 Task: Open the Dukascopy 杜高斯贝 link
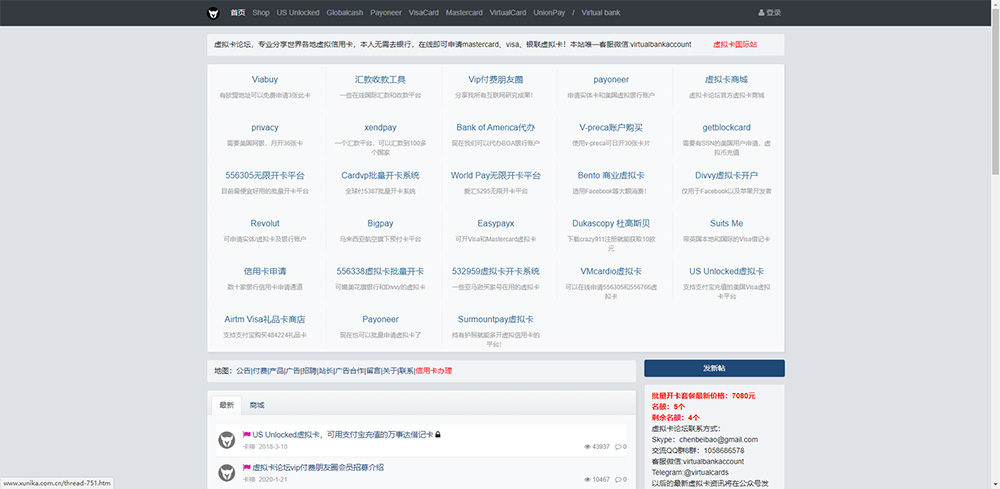click(611, 223)
